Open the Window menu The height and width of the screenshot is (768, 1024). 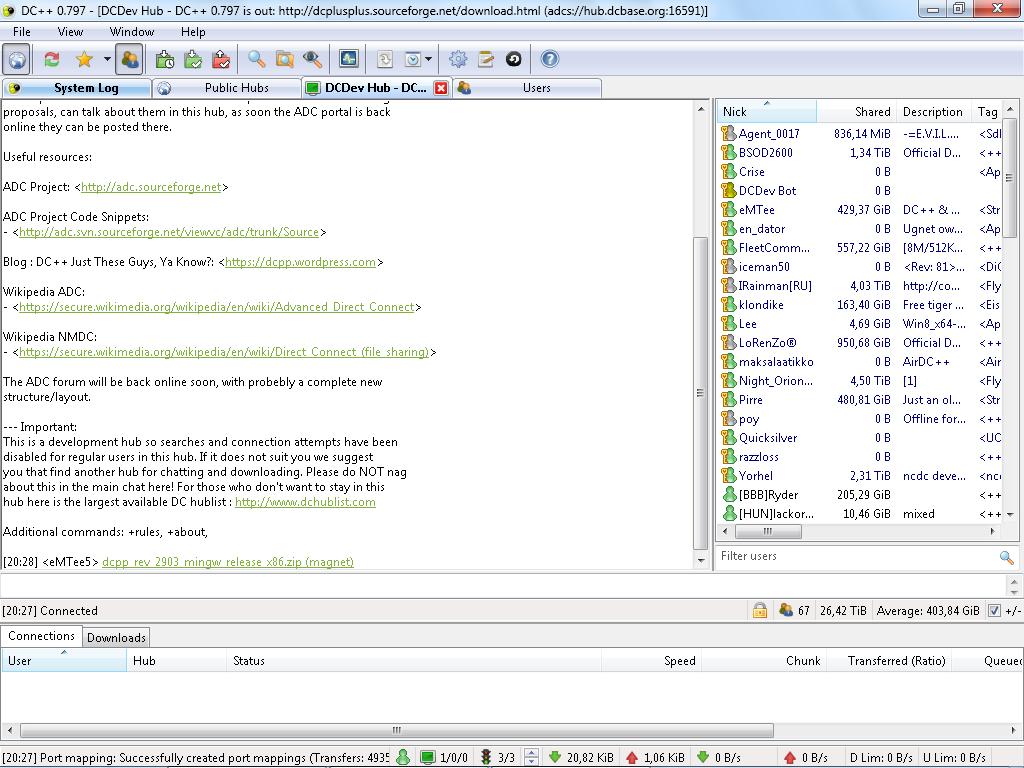pos(132,32)
